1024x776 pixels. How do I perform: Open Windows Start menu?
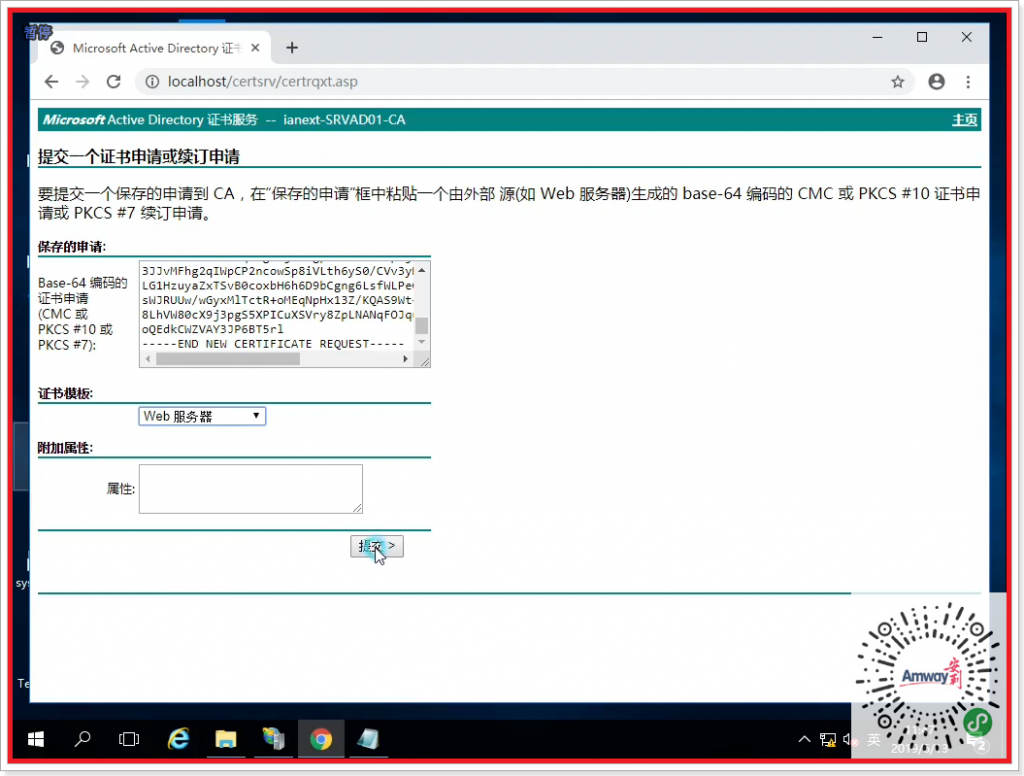[36, 740]
